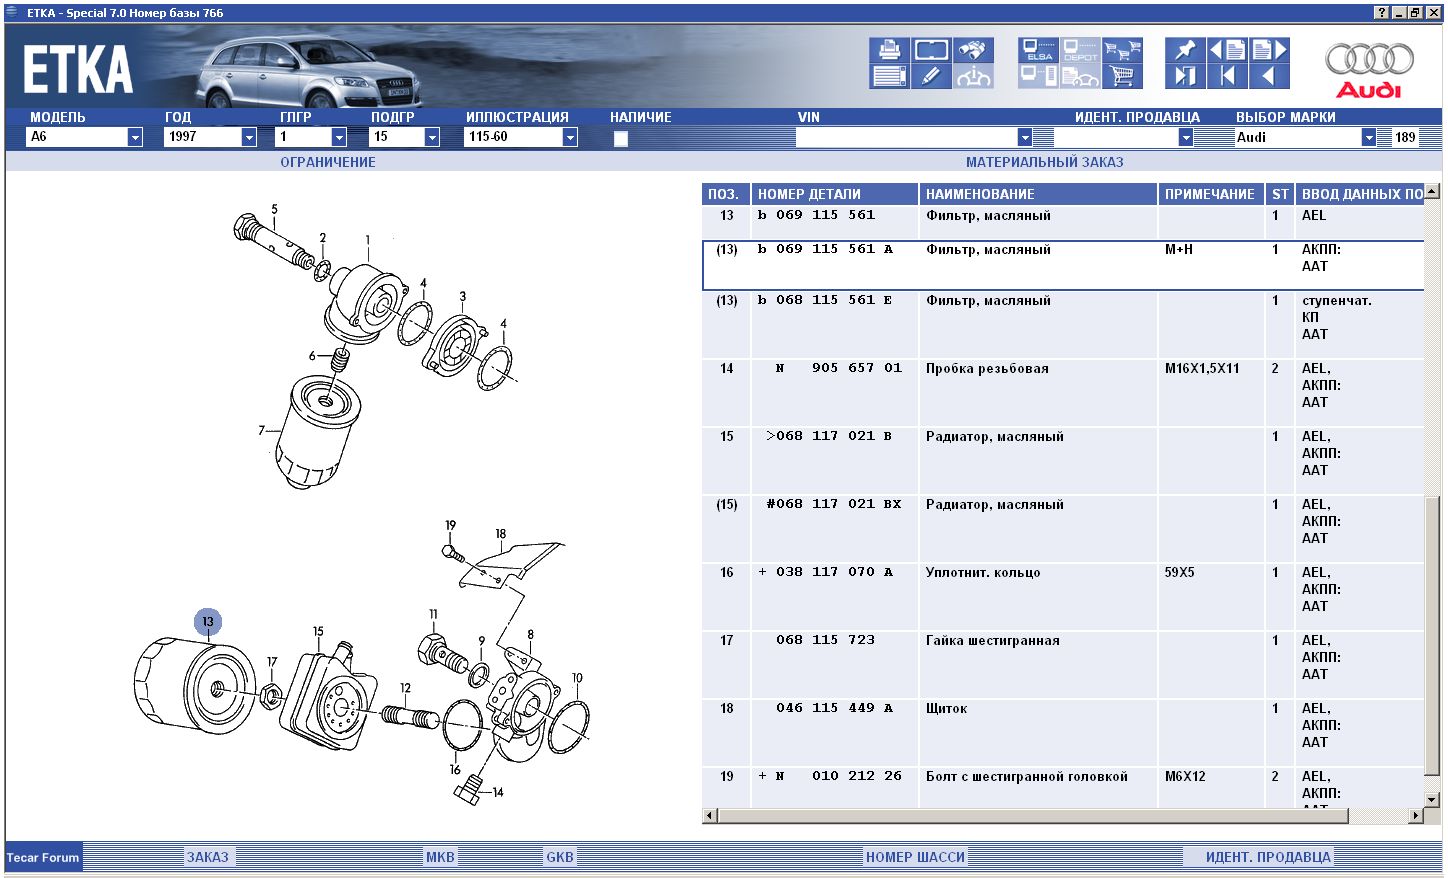The image size is (1448, 878).
Task: Click the title bar help button
Action: click(x=1382, y=13)
